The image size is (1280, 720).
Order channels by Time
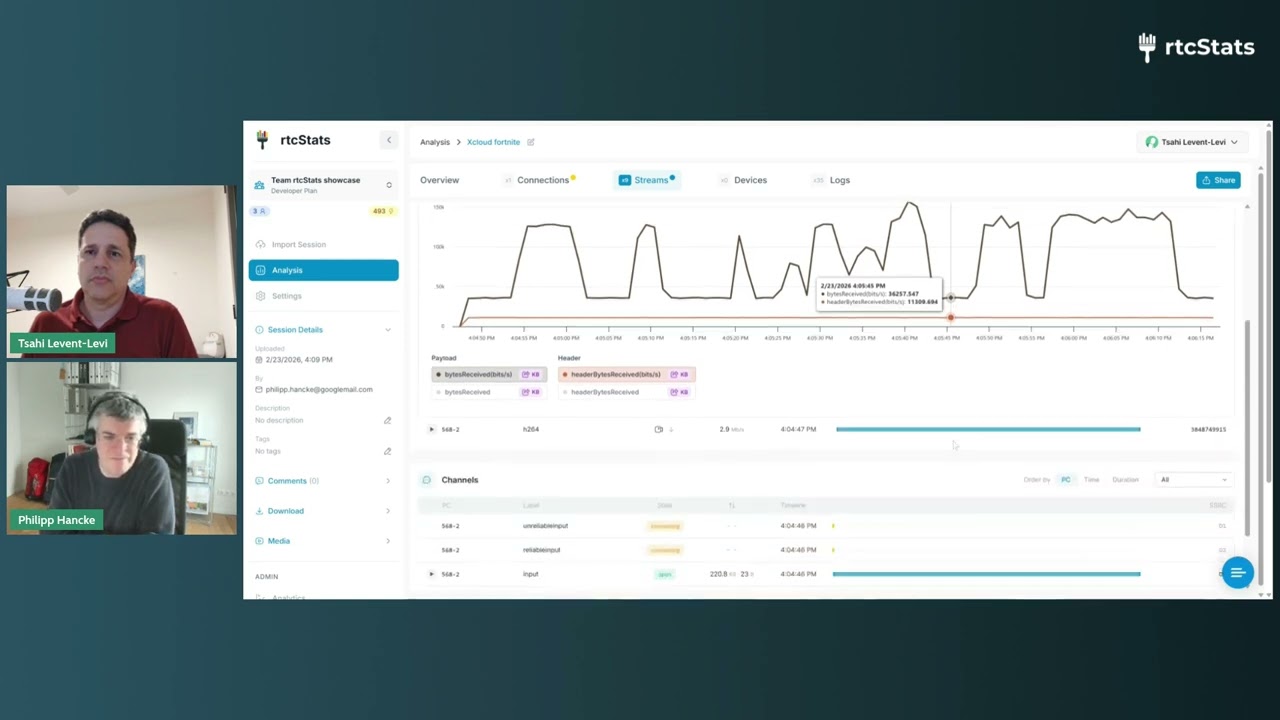(x=1091, y=480)
